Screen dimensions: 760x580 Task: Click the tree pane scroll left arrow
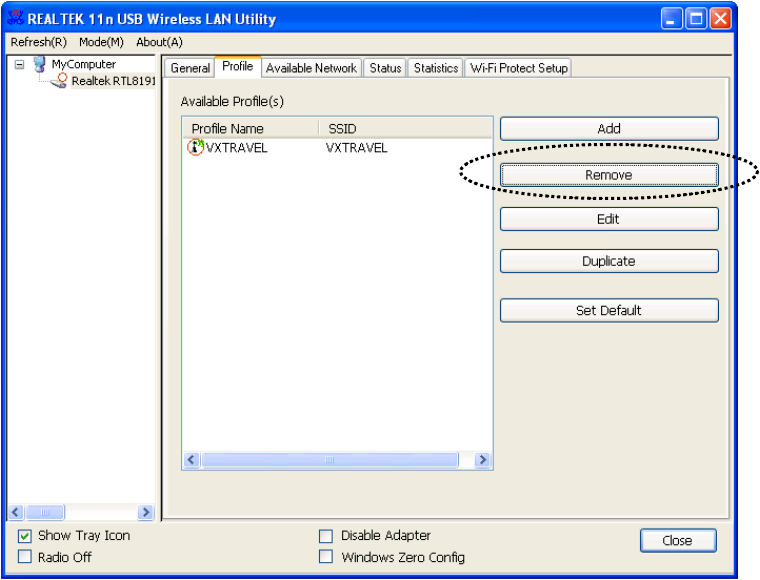(16, 512)
